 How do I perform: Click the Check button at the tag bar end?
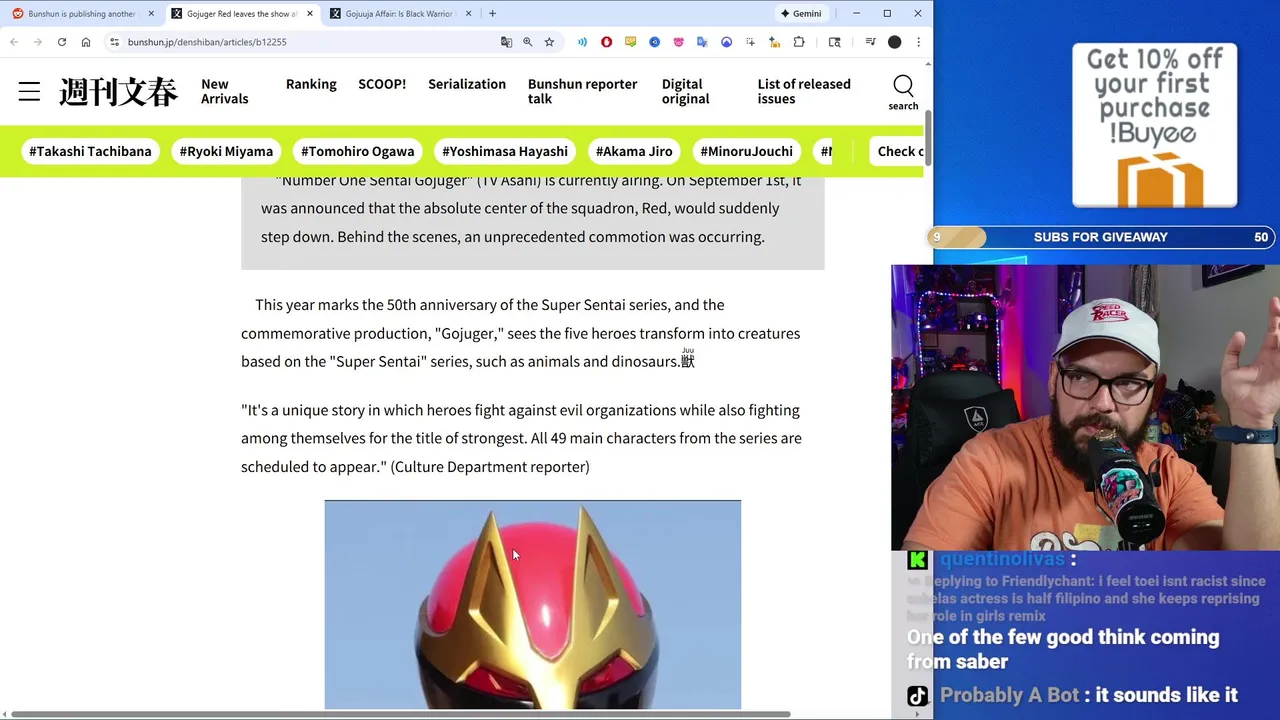click(x=897, y=151)
